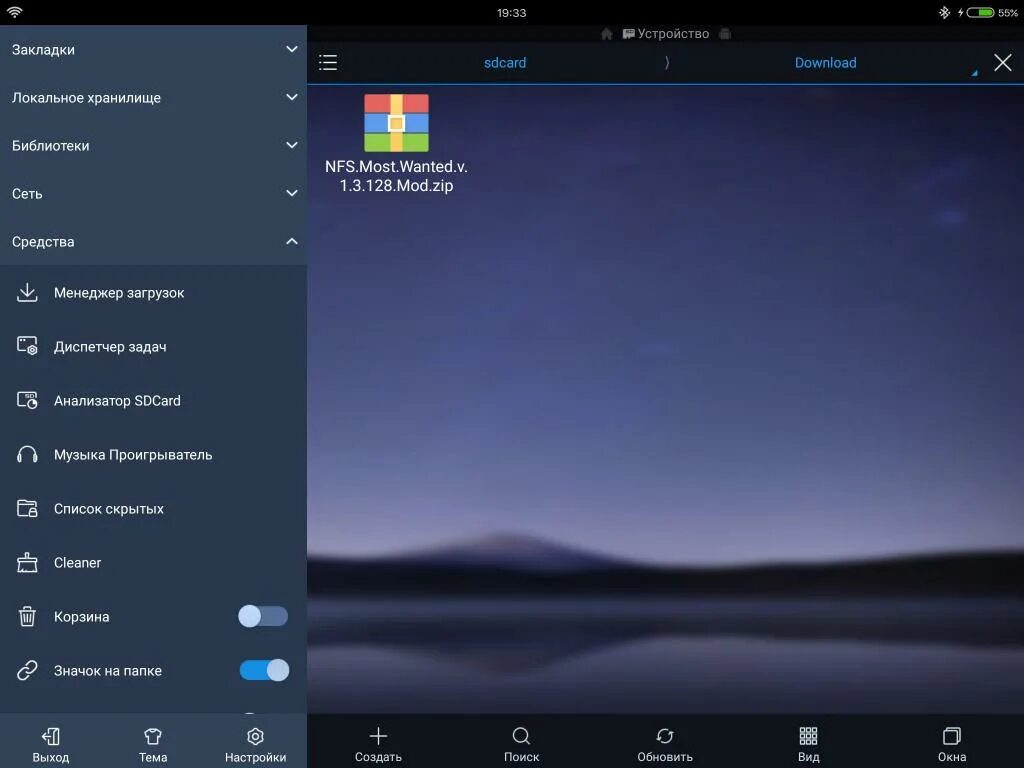1024x768 pixels.
Task: Expand the Библиотеки section
Action: (153, 146)
